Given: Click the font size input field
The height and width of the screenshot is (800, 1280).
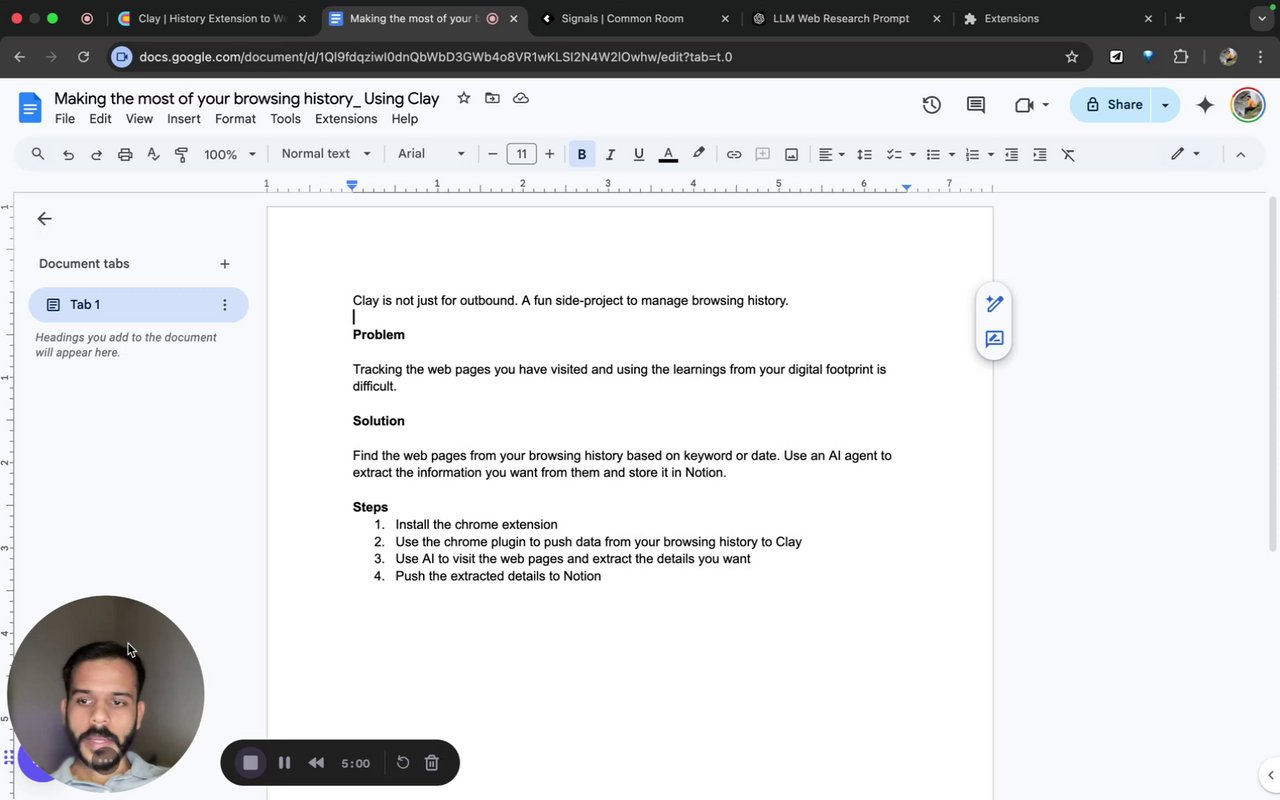Looking at the screenshot, I should [x=521, y=154].
